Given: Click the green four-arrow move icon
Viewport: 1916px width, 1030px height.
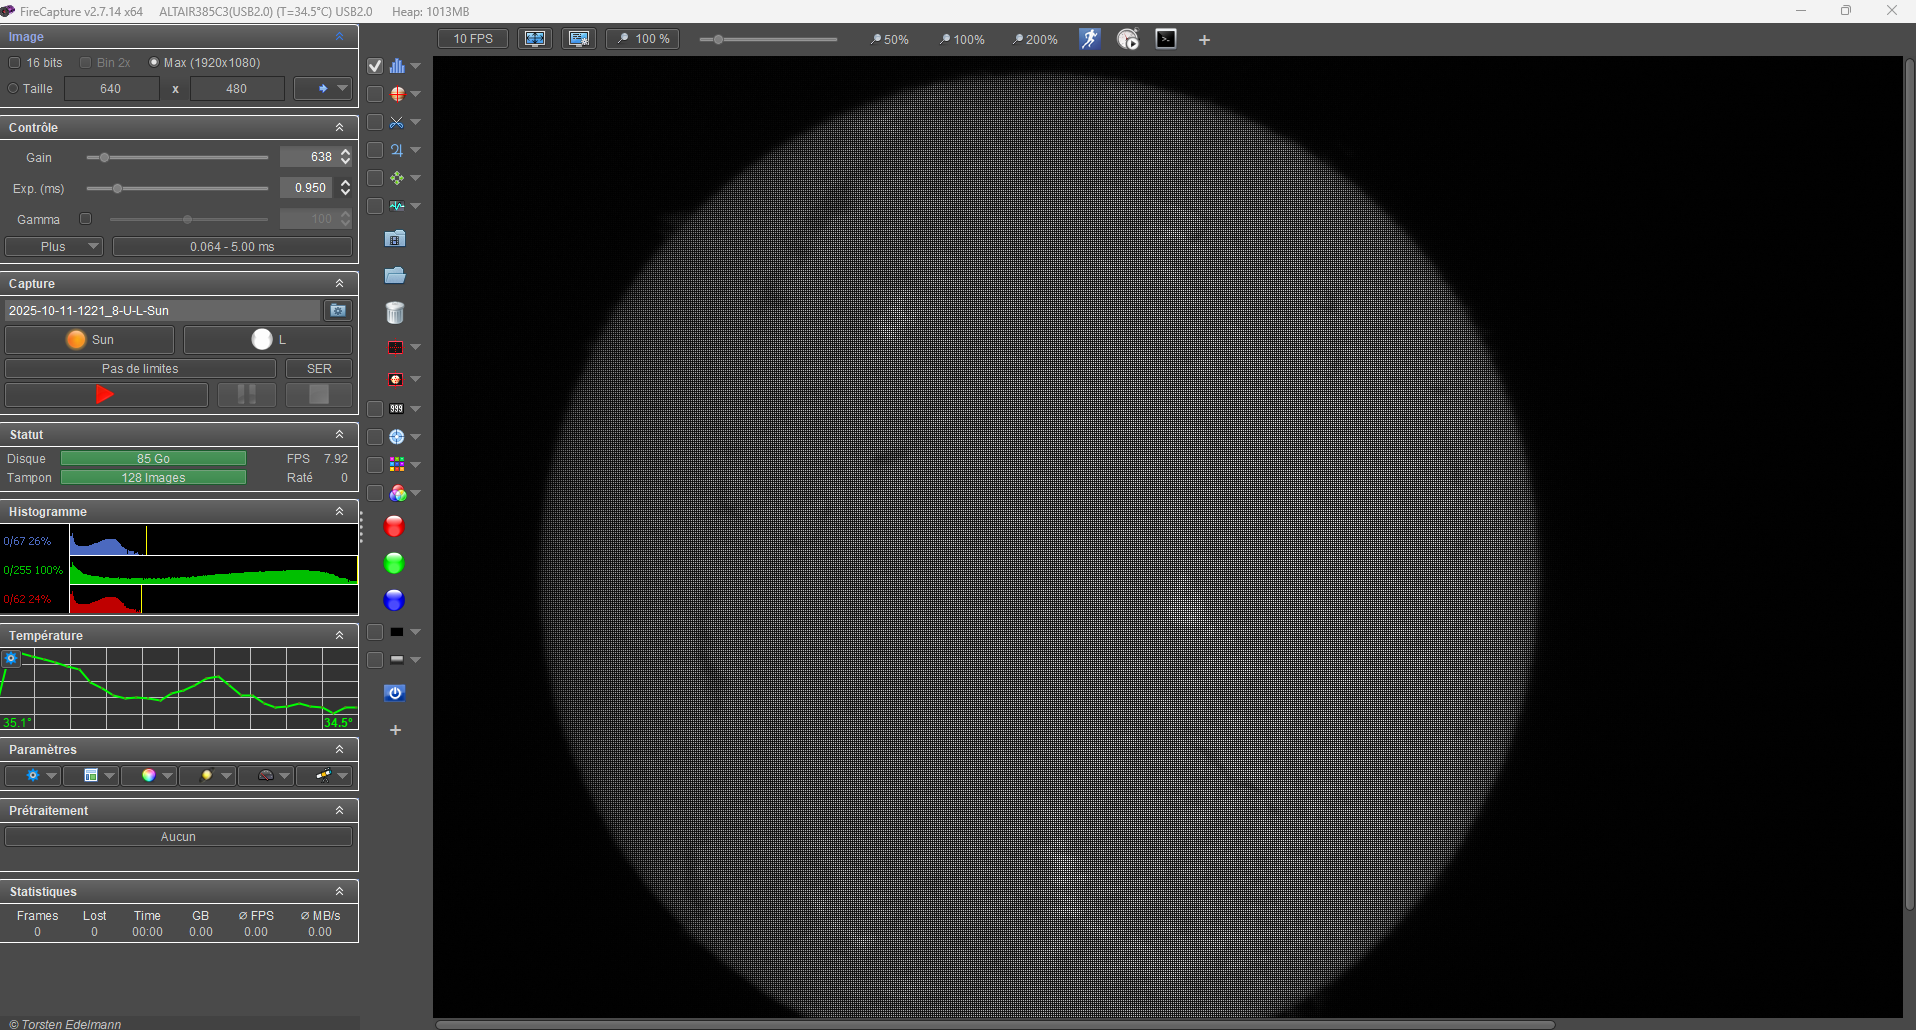Looking at the screenshot, I should [x=397, y=178].
